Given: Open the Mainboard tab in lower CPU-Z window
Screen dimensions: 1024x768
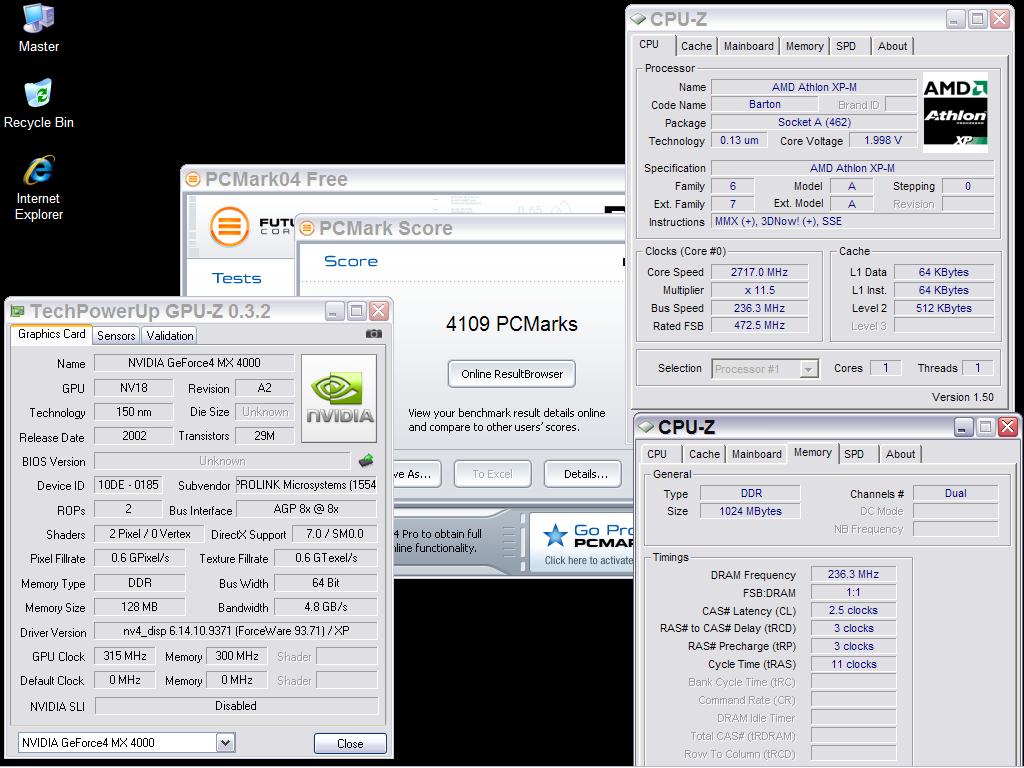Looking at the screenshot, I should (757, 455).
